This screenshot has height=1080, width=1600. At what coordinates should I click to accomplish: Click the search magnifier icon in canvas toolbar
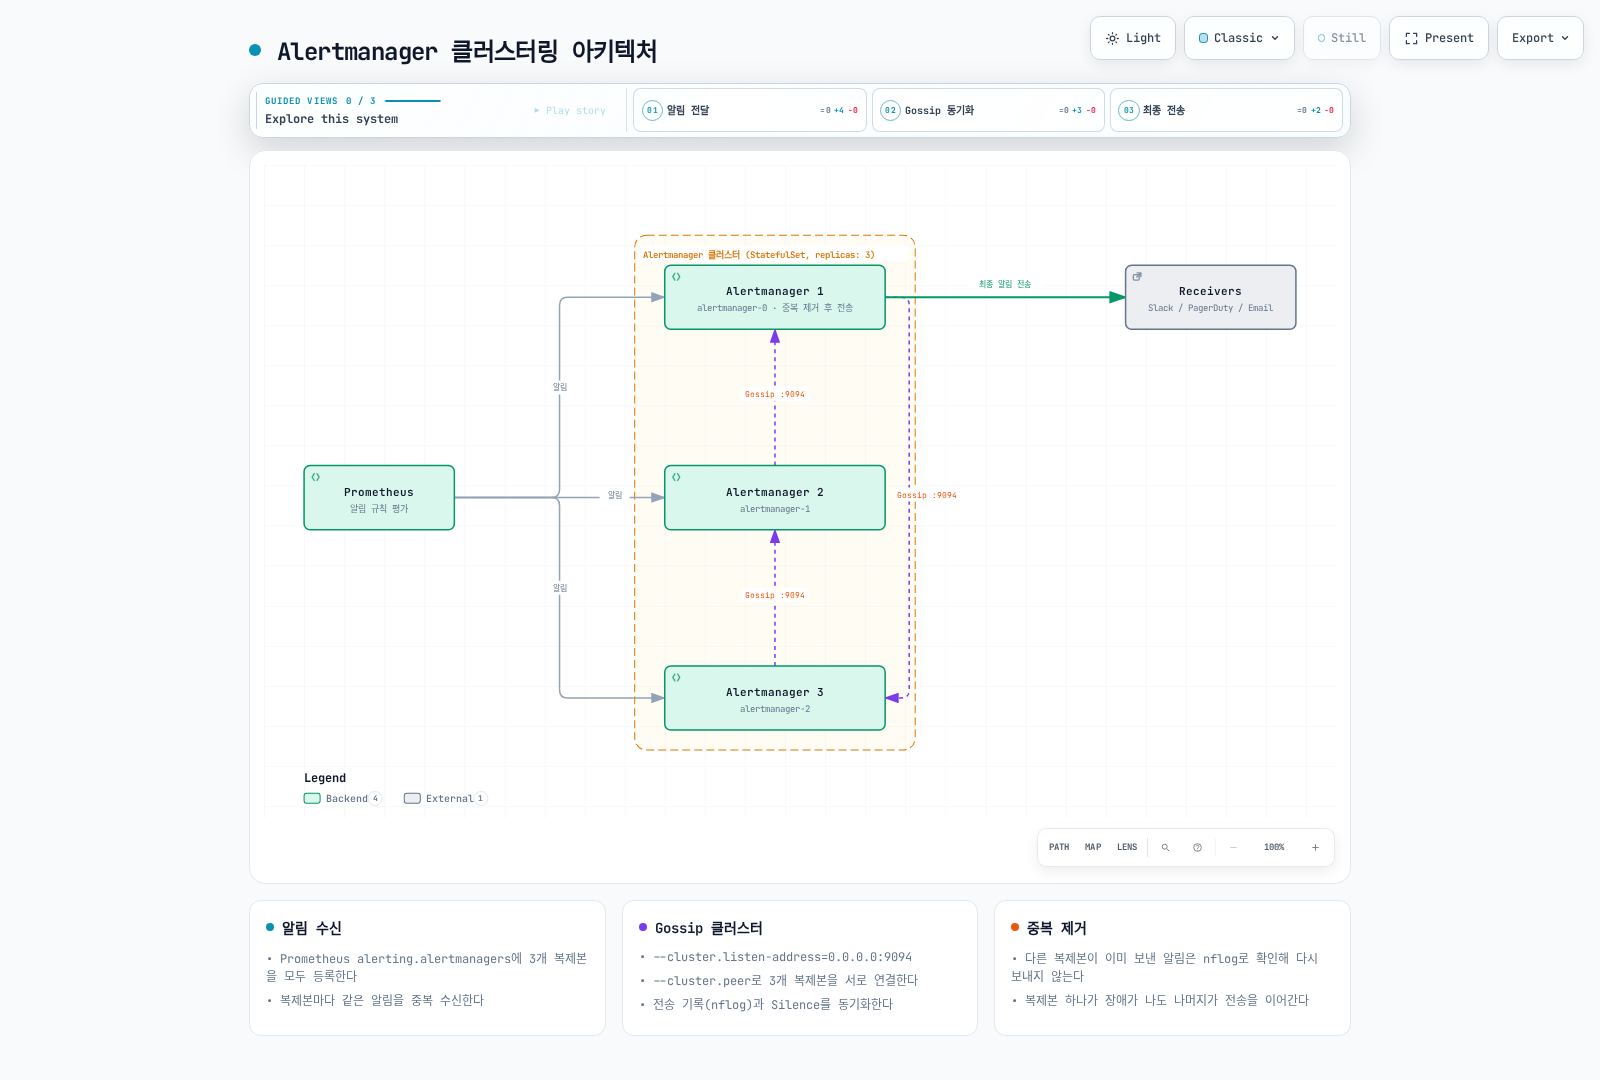1165,847
